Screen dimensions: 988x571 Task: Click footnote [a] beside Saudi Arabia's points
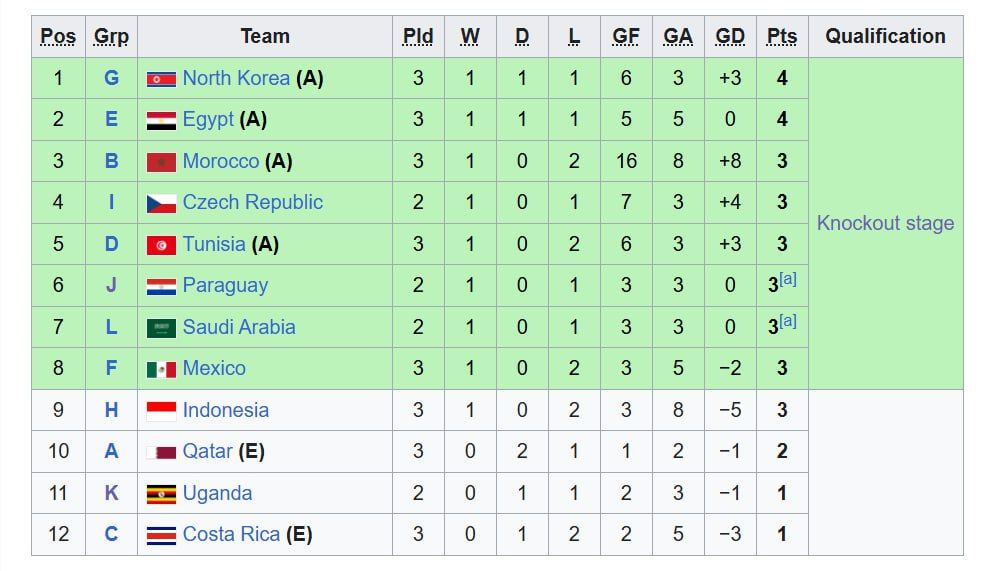pyautogui.click(x=788, y=321)
